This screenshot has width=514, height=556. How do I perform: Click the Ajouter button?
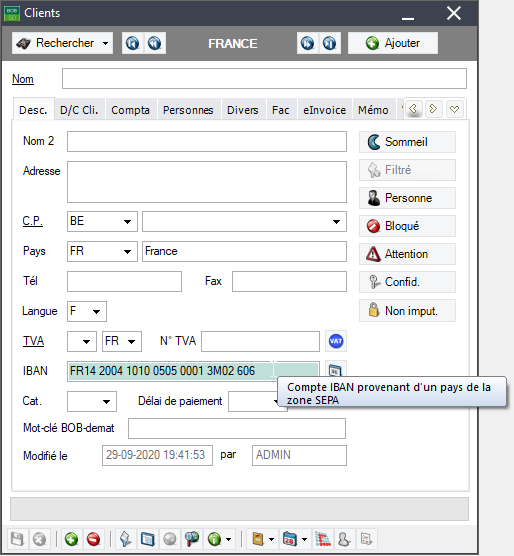[x=393, y=43]
